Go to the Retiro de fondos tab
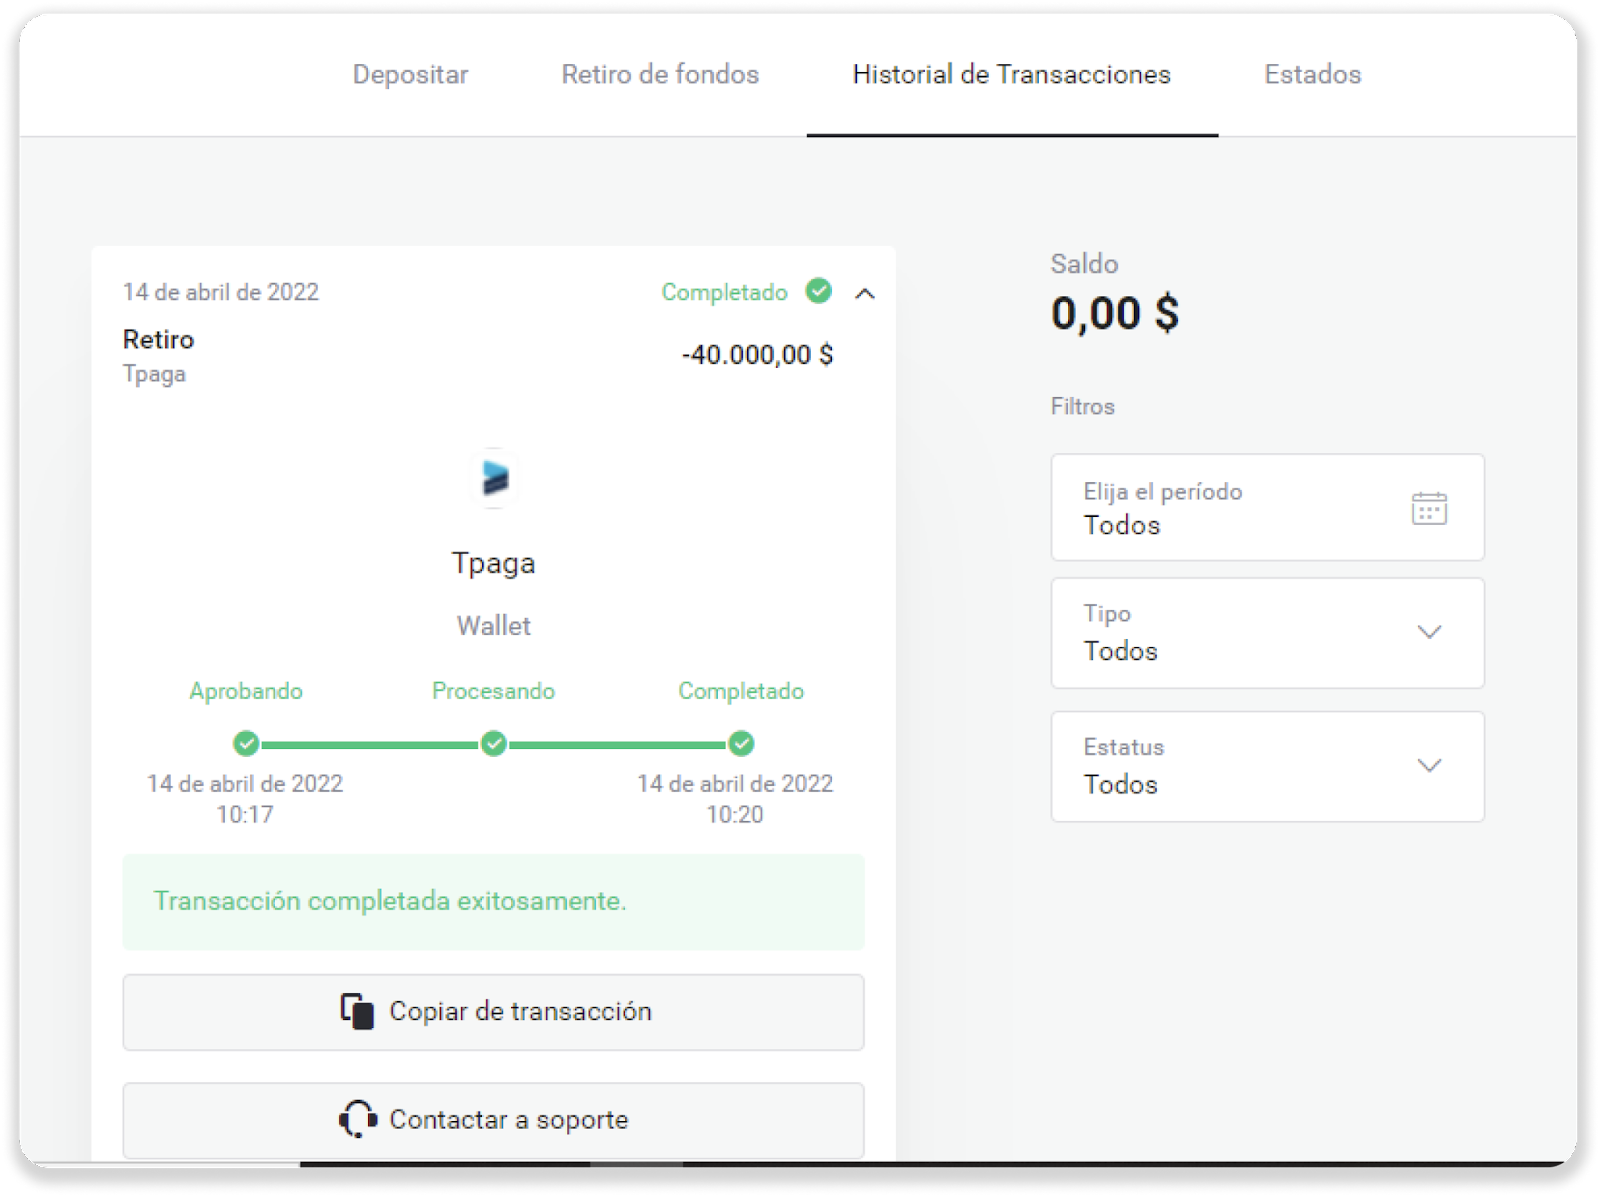The image size is (1600, 1196). click(x=660, y=74)
